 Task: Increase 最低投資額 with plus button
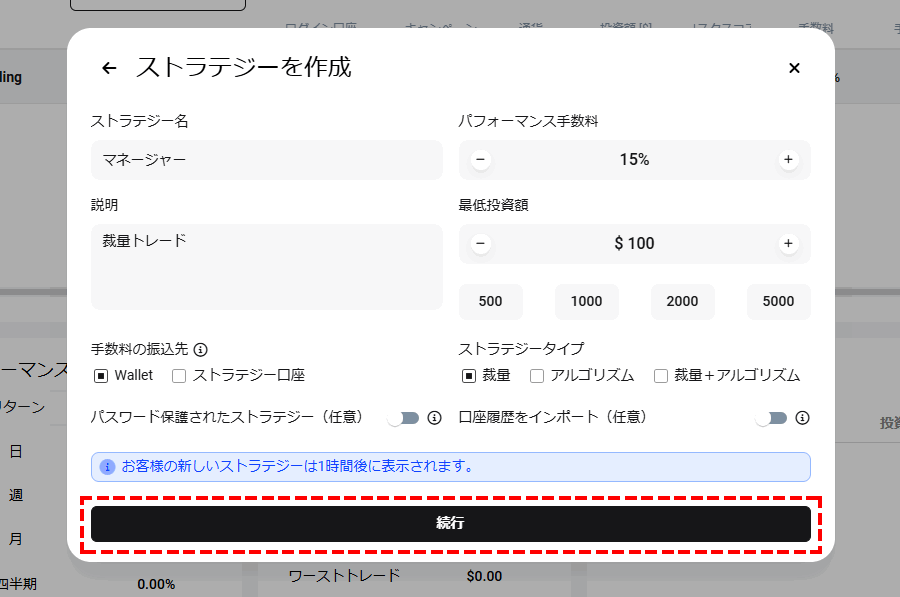[789, 243]
